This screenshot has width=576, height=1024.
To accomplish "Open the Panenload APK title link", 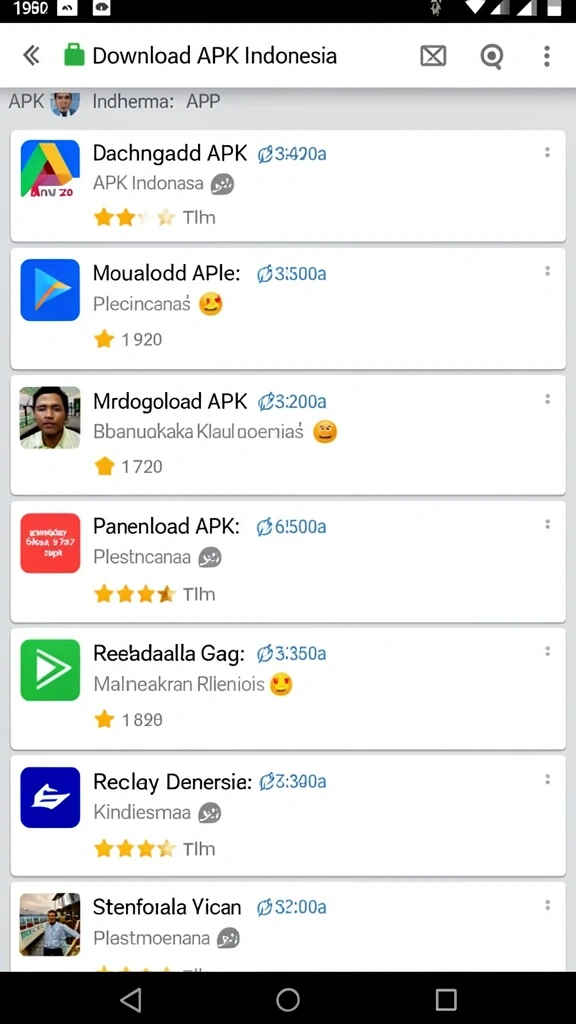I will pos(167,526).
